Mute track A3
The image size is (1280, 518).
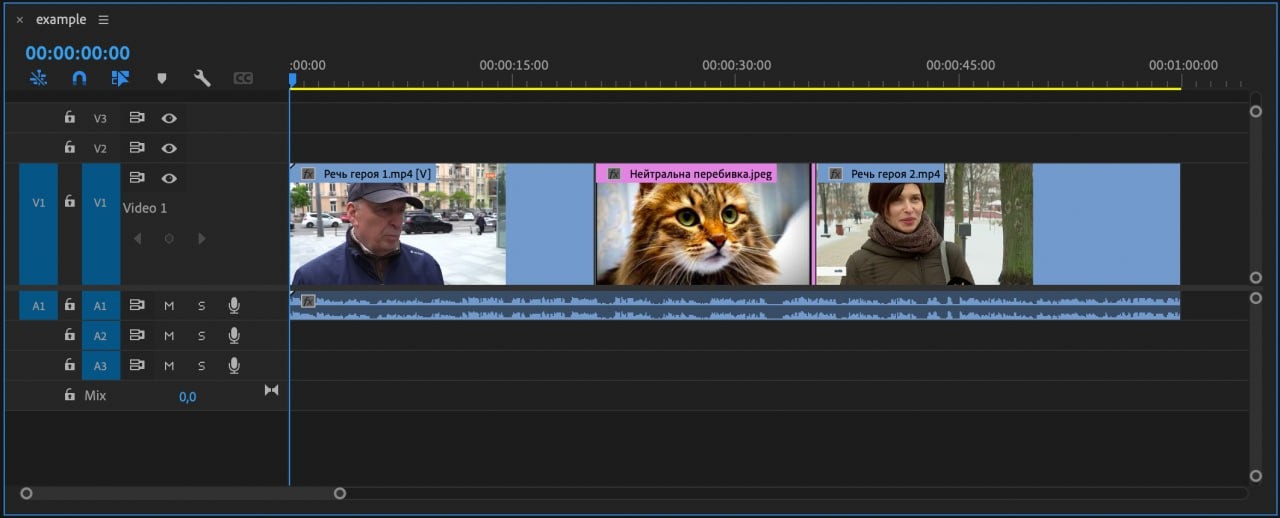coord(169,366)
